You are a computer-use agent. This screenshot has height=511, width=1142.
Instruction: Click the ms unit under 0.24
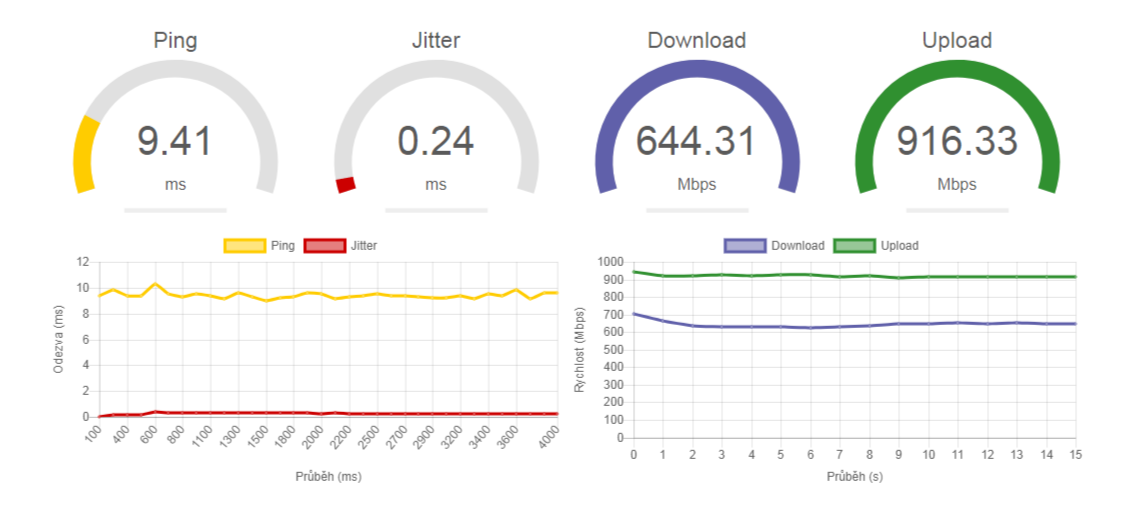tap(436, 185)
